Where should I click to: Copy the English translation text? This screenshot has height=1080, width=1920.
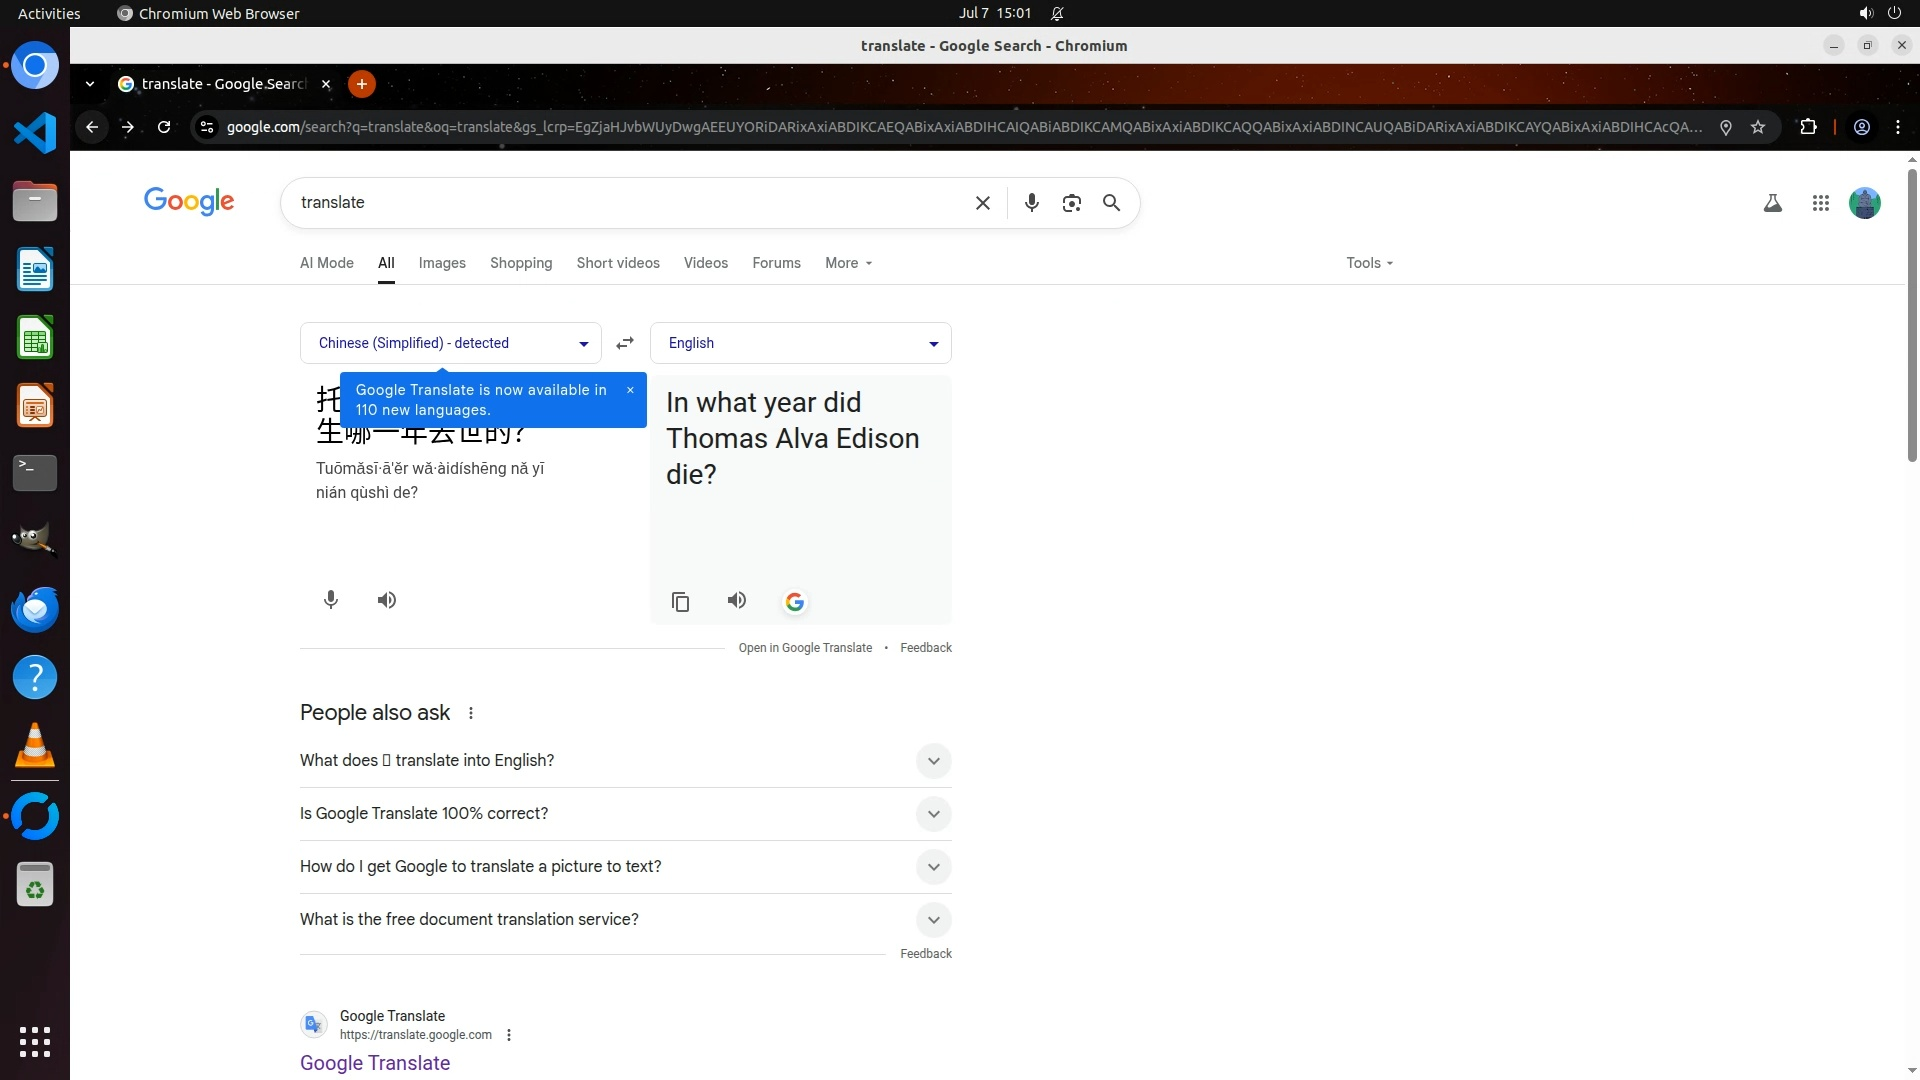pyautogui.click(x=680, y=602)
